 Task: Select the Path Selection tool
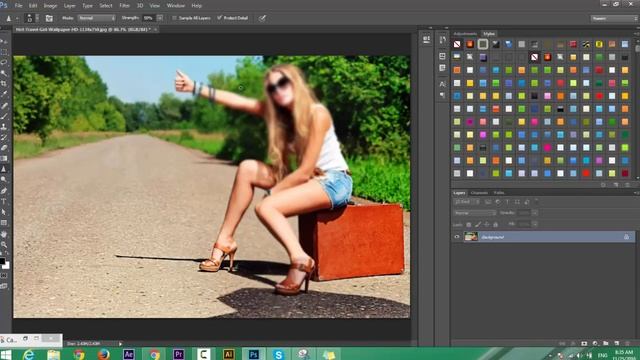tap(4, 212)
